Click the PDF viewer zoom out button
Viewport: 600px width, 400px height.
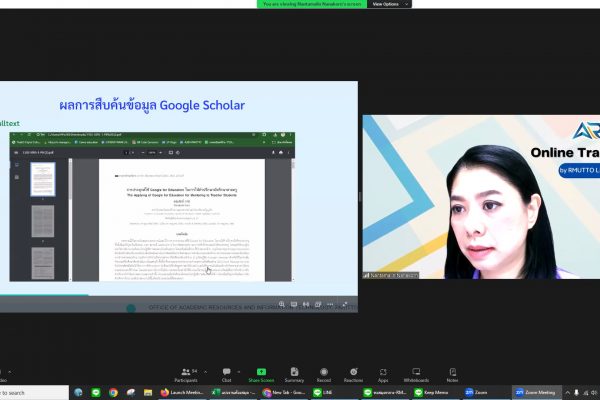[143, 152]
